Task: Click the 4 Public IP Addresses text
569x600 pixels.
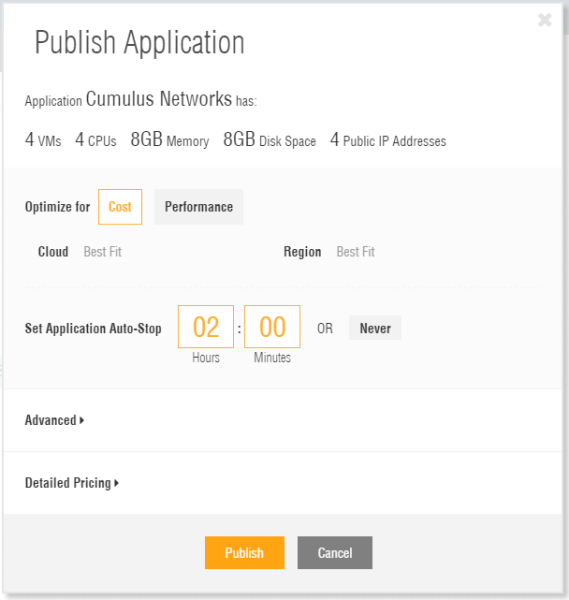Action: point(388,140)
